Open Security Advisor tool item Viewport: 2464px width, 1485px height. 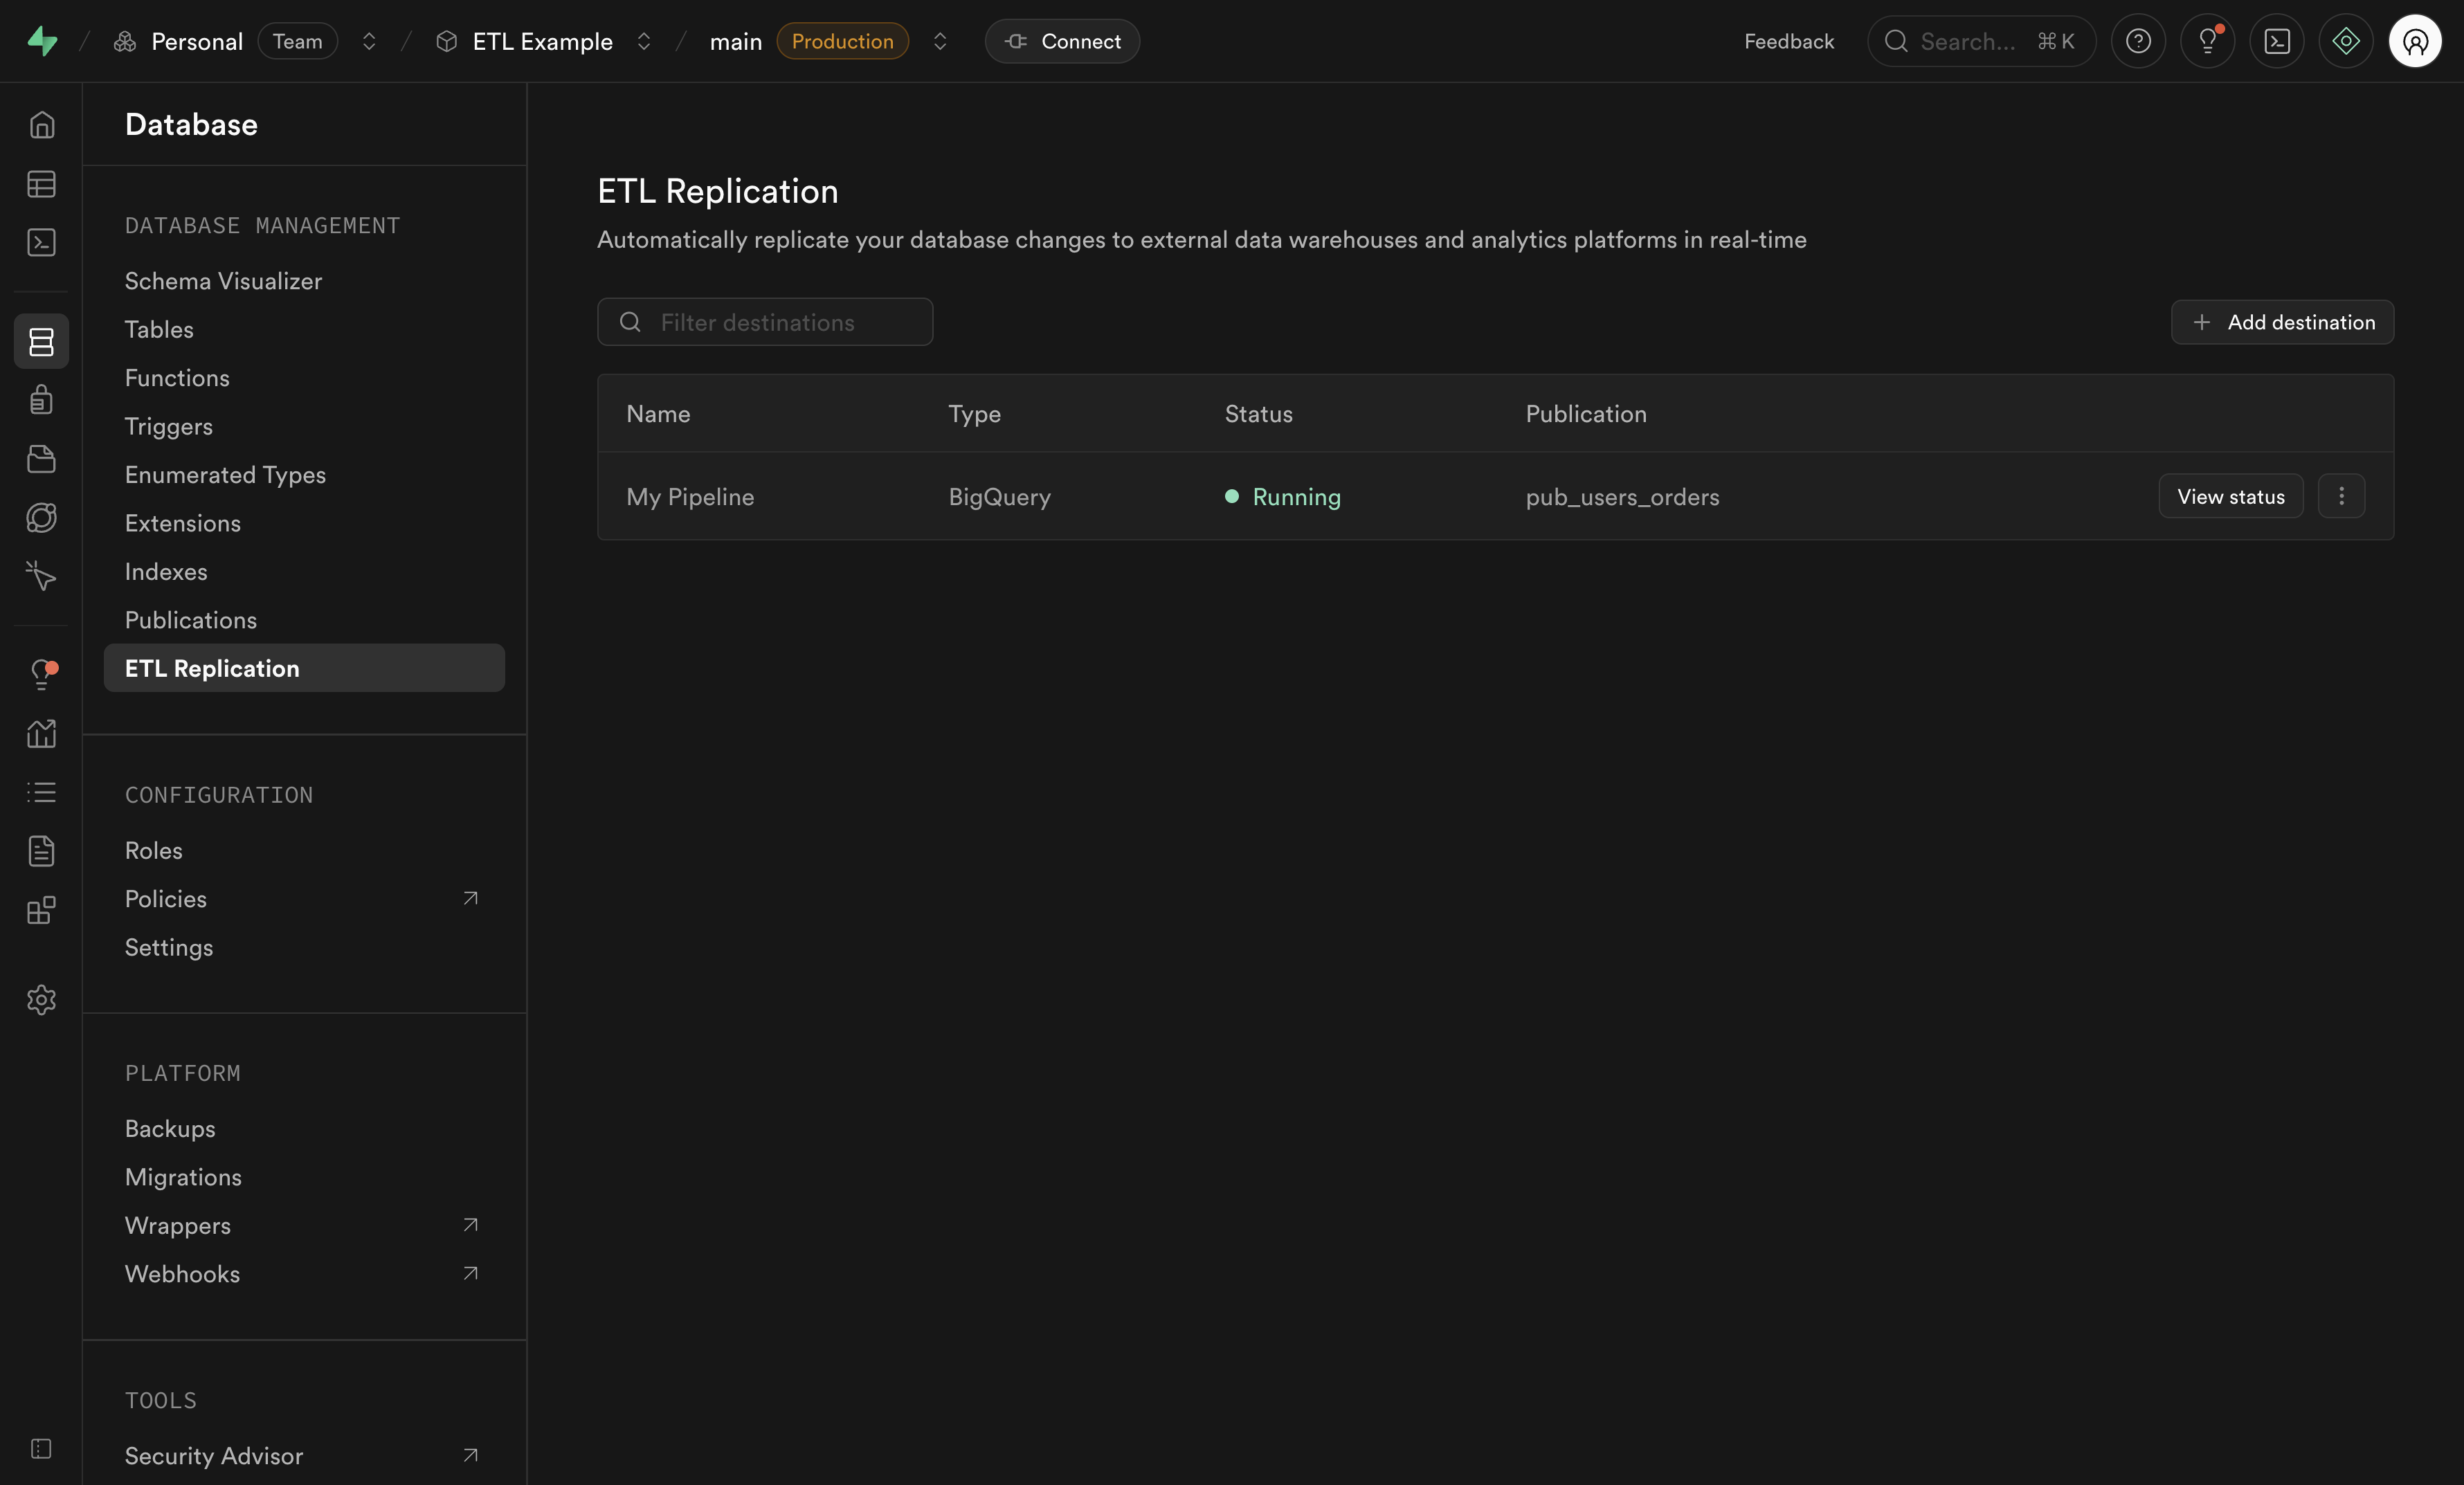pos(304,1456)
